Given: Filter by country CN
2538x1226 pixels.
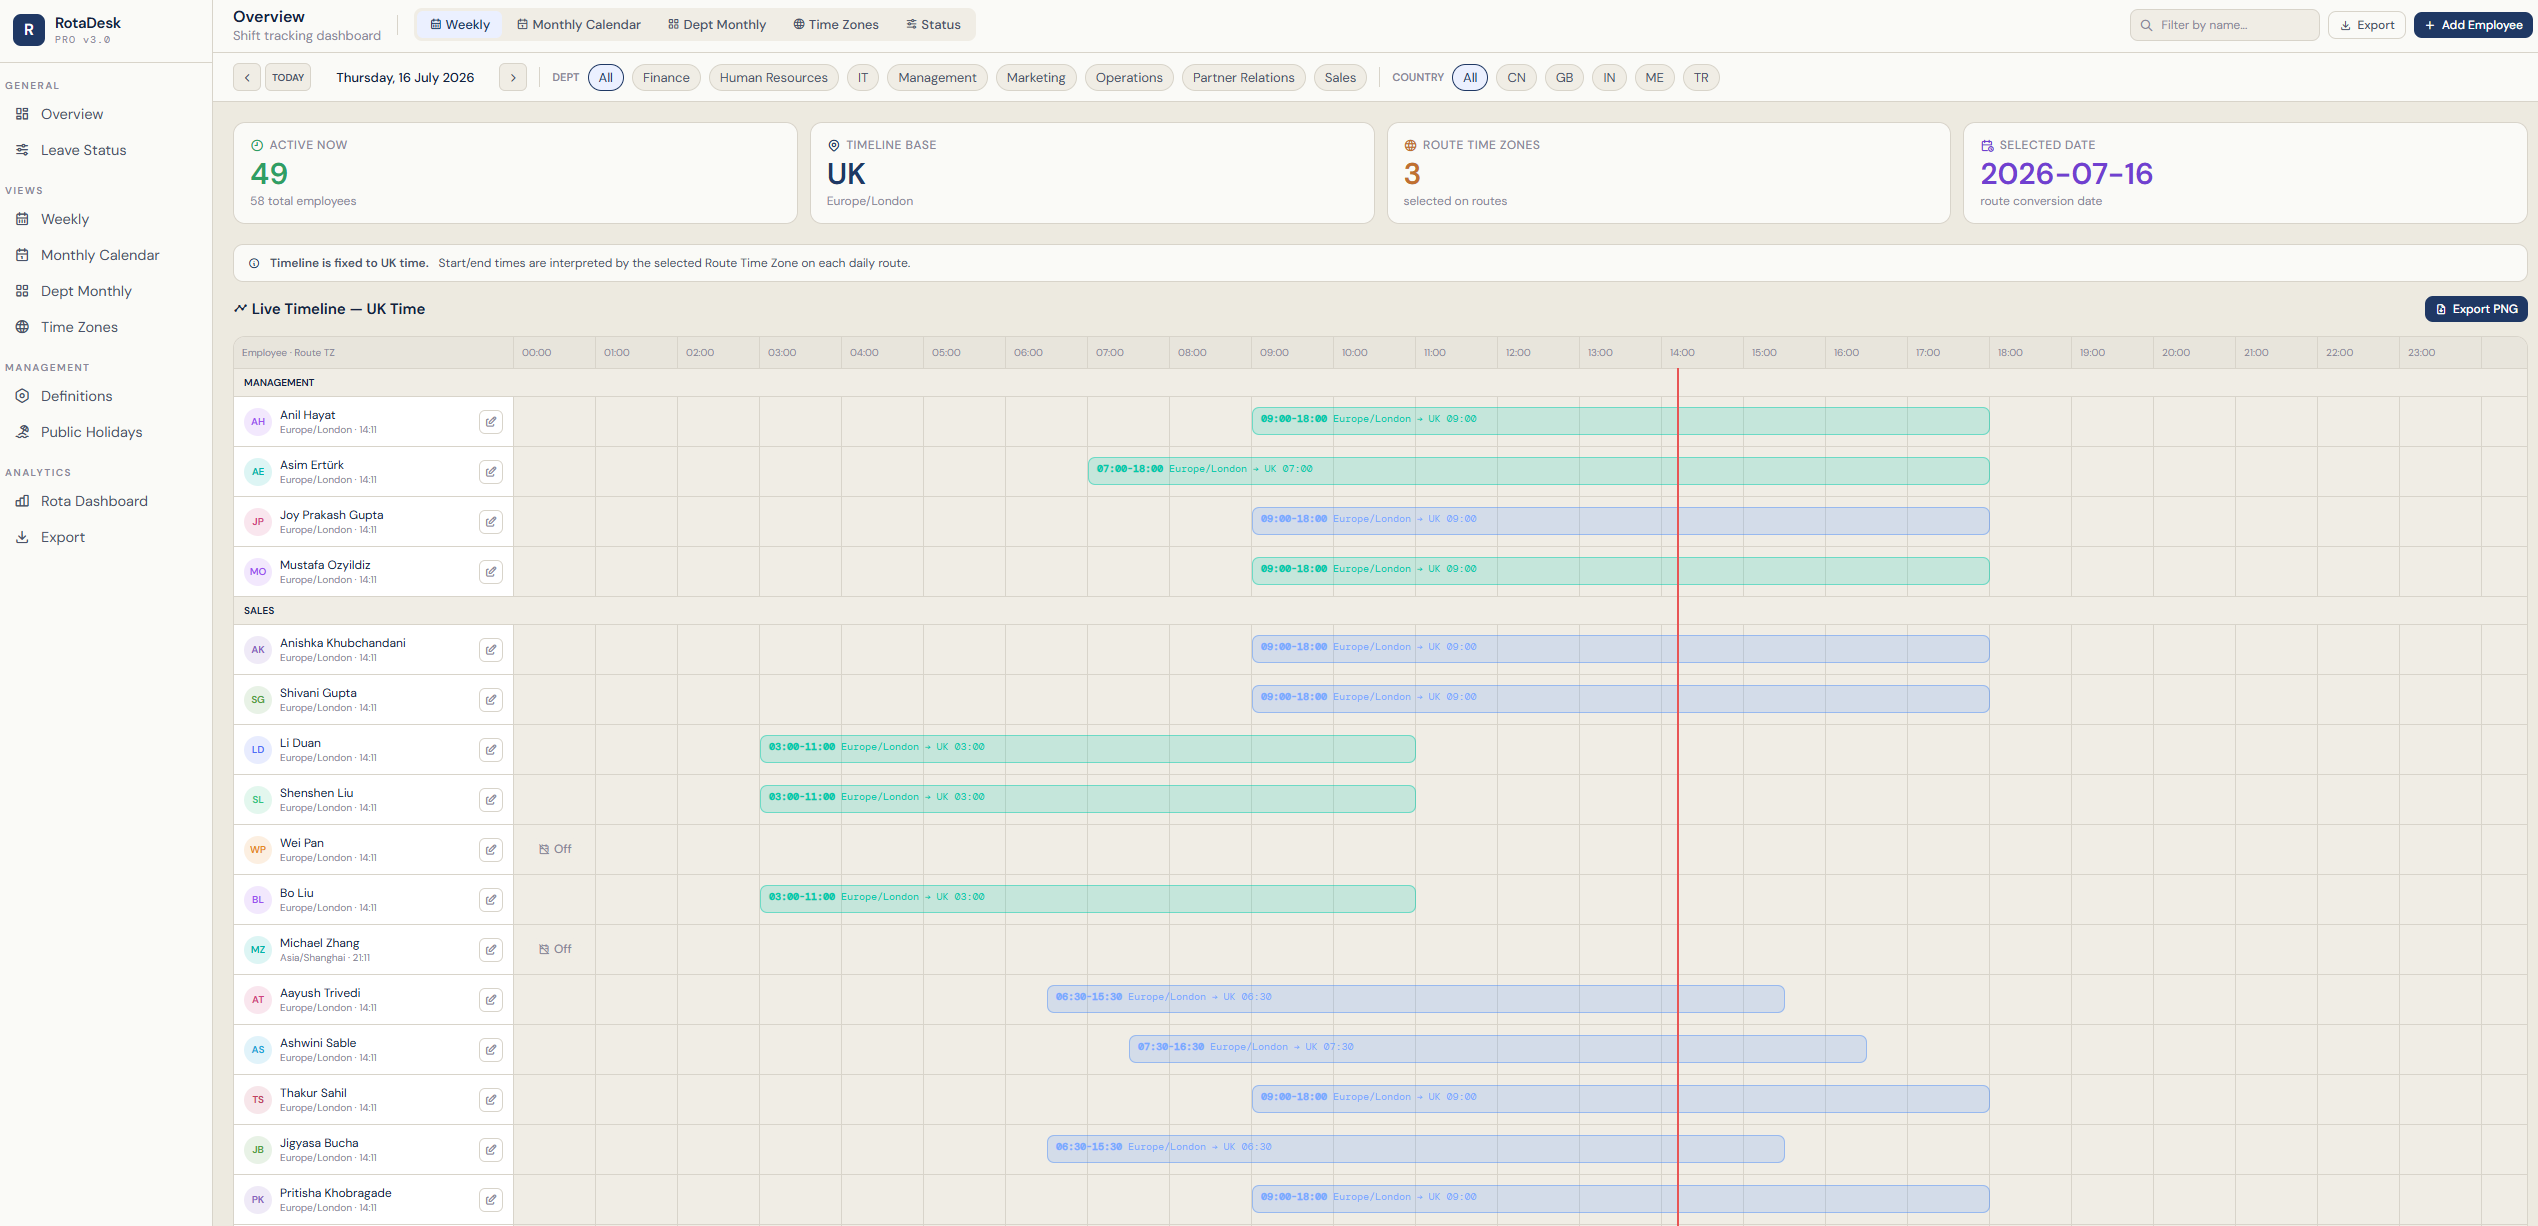Looking at the screenshot, I should [x=1517, y=78].
